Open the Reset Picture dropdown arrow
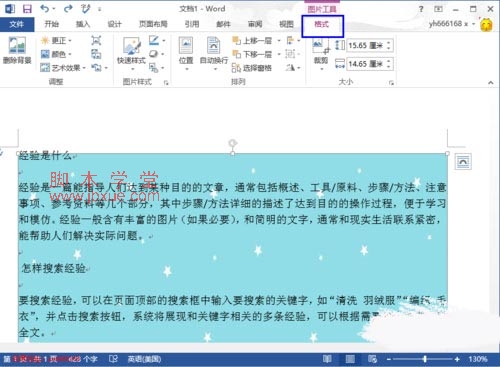Viewport: 500px width, 367px height. [106, 68]
